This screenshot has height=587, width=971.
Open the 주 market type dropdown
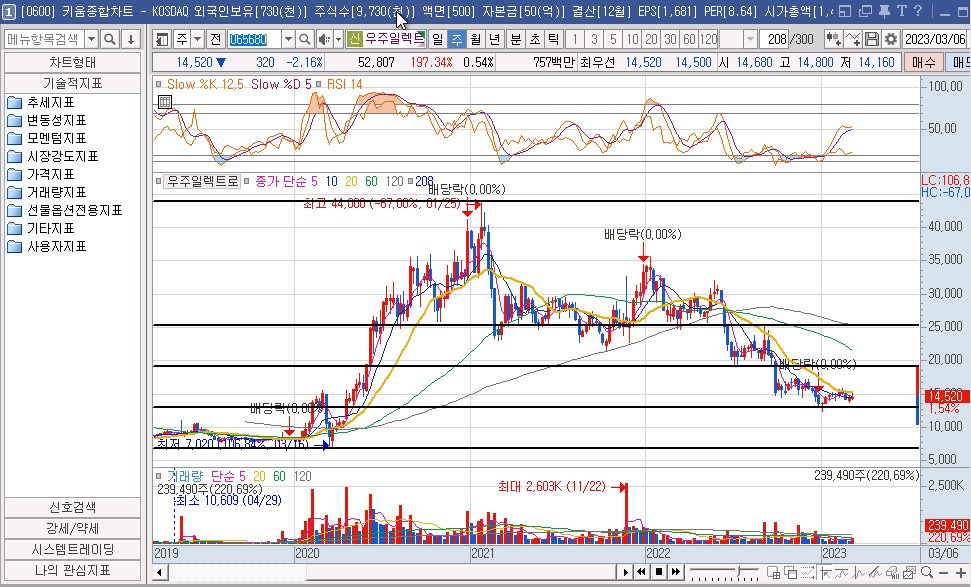pos(198,40)
